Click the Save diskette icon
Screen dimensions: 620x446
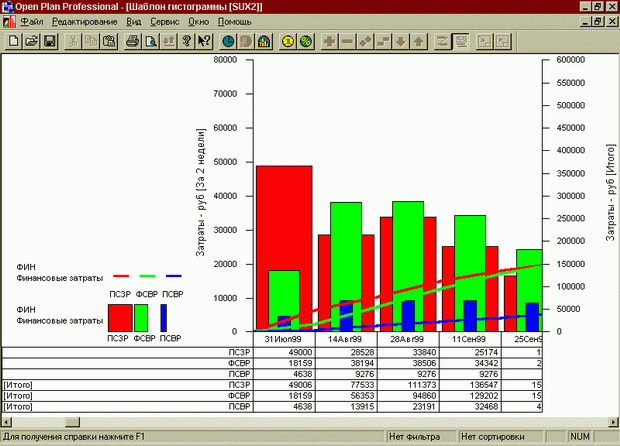coord(49,42)
